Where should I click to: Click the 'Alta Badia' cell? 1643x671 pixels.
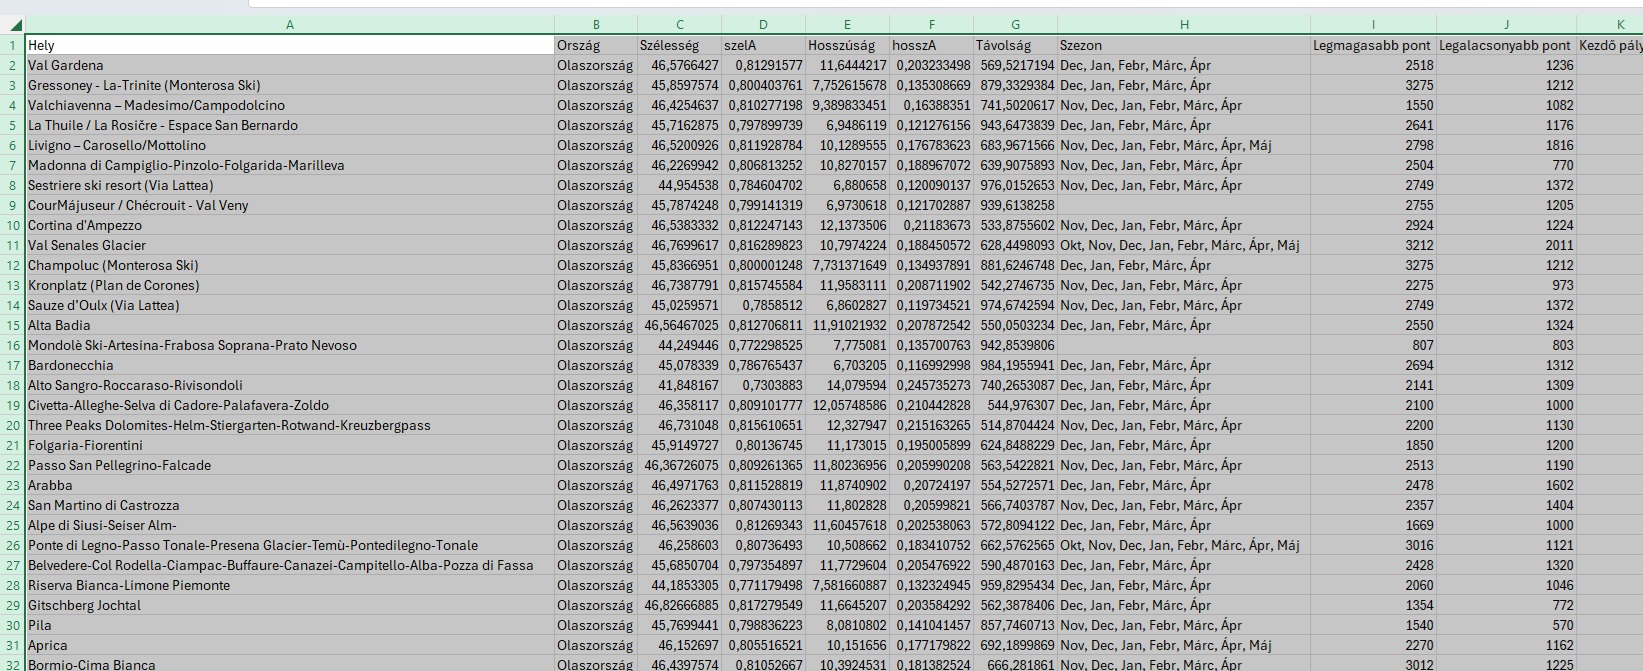tap(289, 325)
